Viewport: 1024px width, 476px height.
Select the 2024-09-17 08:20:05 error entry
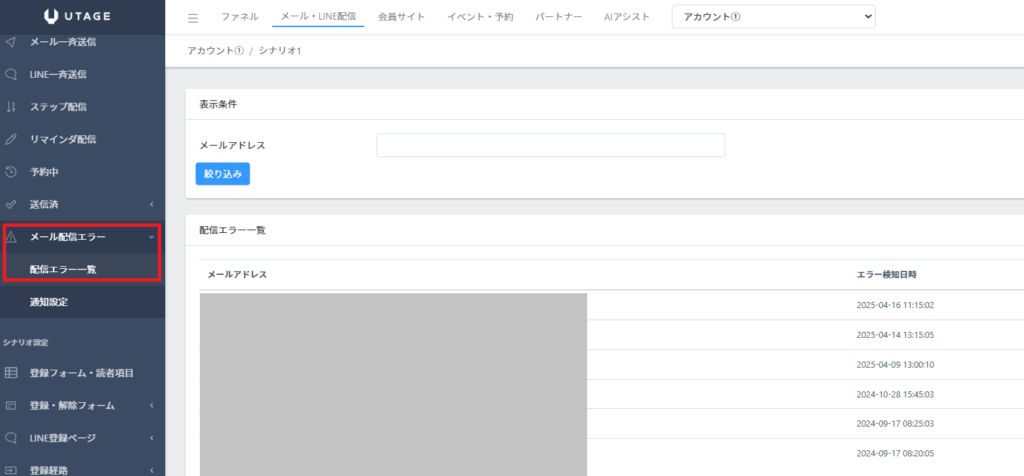895,454
